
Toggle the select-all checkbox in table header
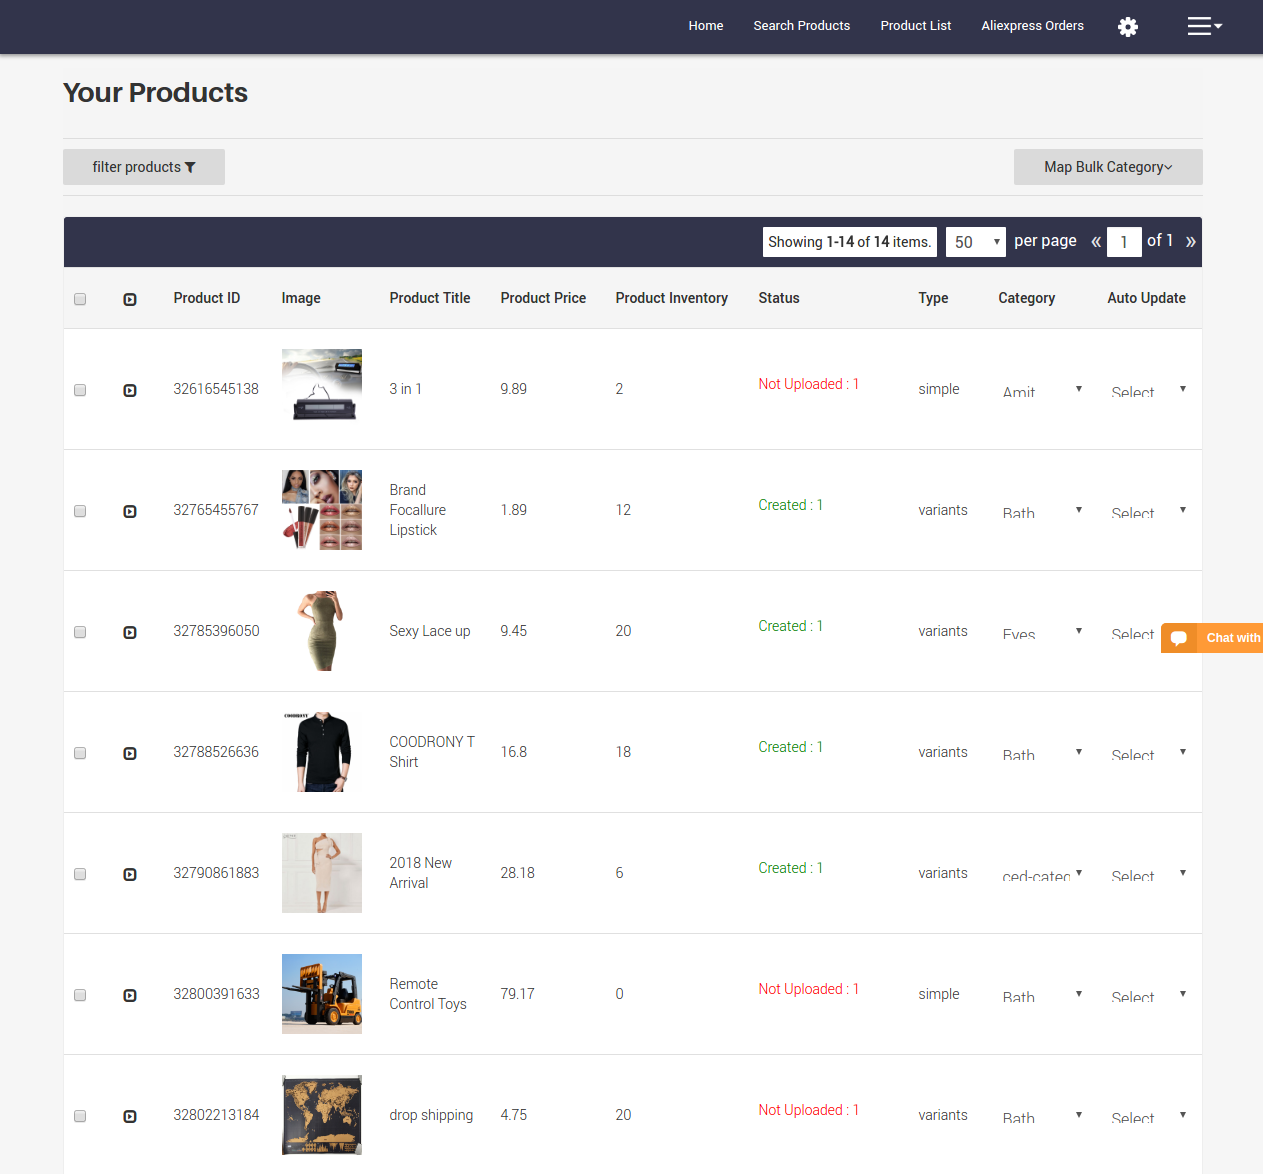pos(80,299)
